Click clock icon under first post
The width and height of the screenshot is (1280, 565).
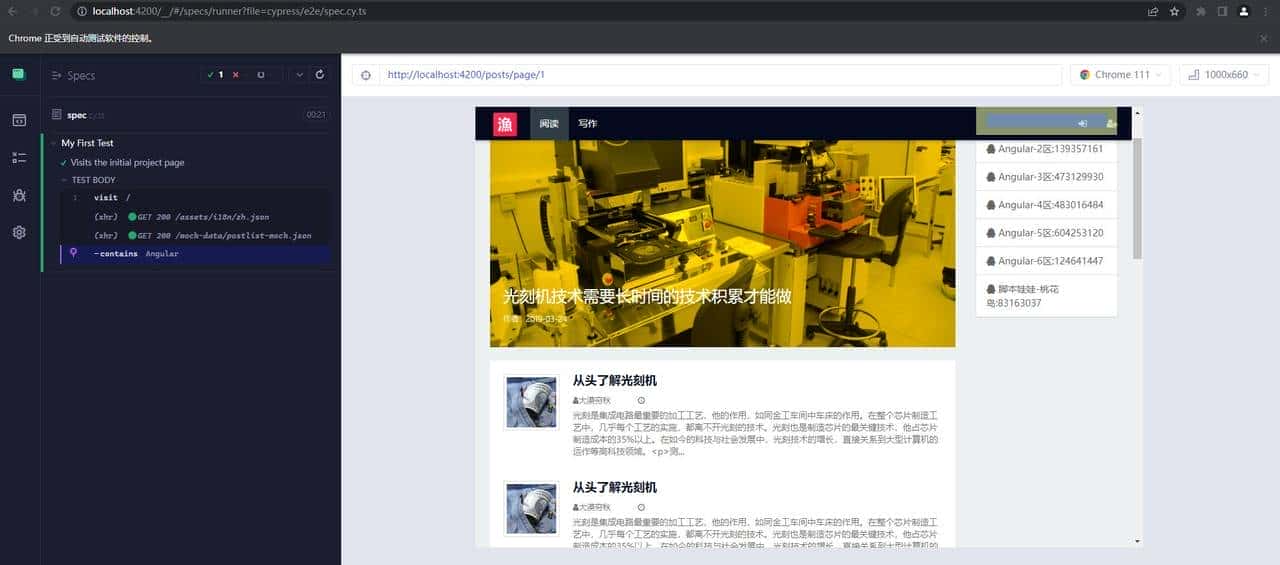tap(641, 400)
